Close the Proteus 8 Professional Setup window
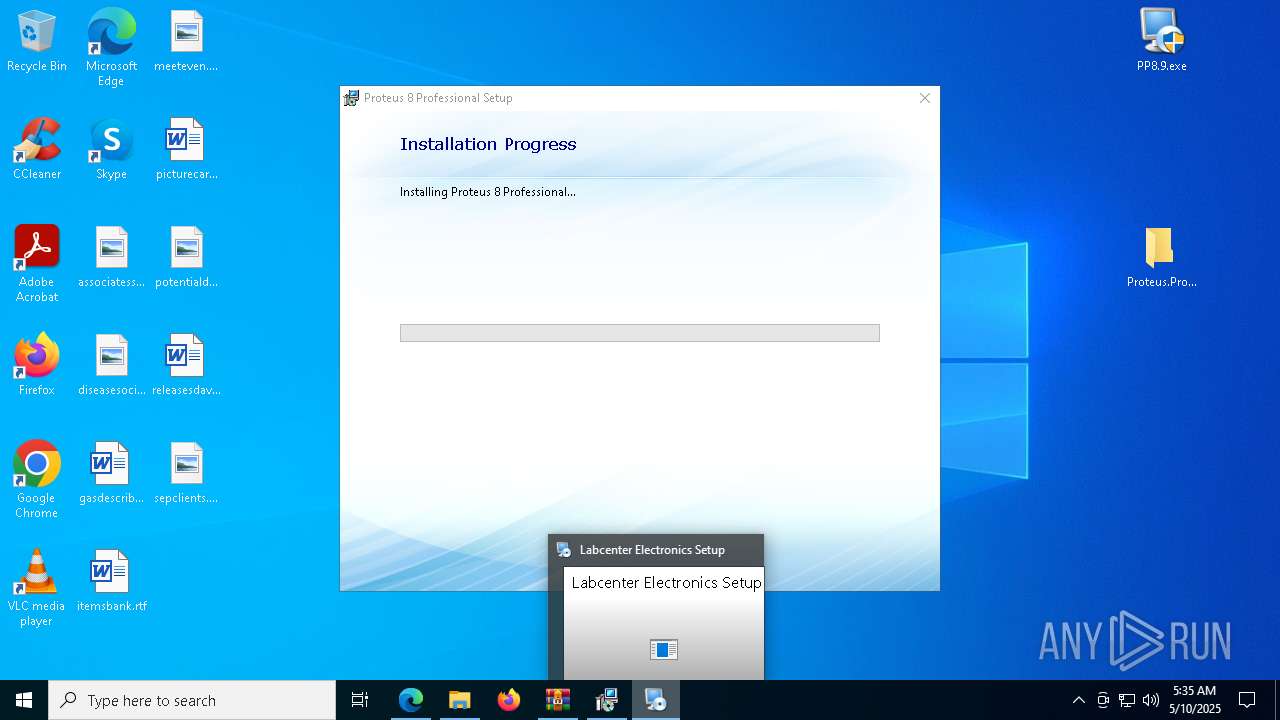This screenshot has height=720, width=1280. (925, 98)
